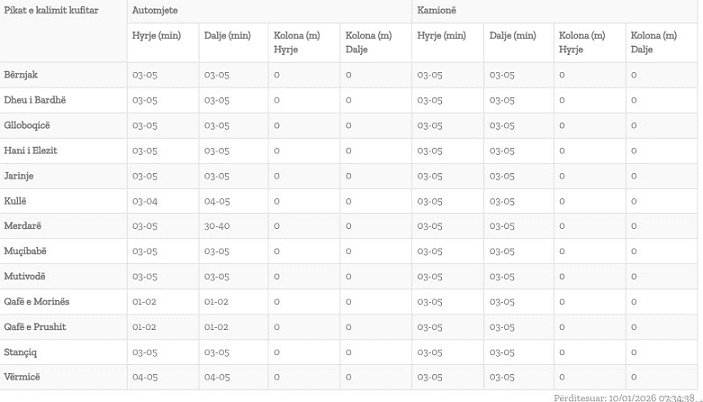
Task: Select the Qafë e Morinës row label
Action: (37, 301)
